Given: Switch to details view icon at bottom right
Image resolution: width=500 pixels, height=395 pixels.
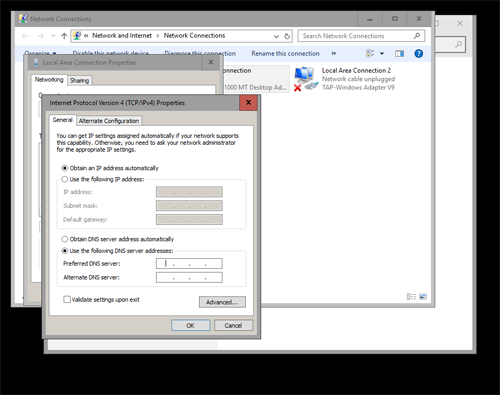Looking at the screenshot, I should (x=411, y=297).
